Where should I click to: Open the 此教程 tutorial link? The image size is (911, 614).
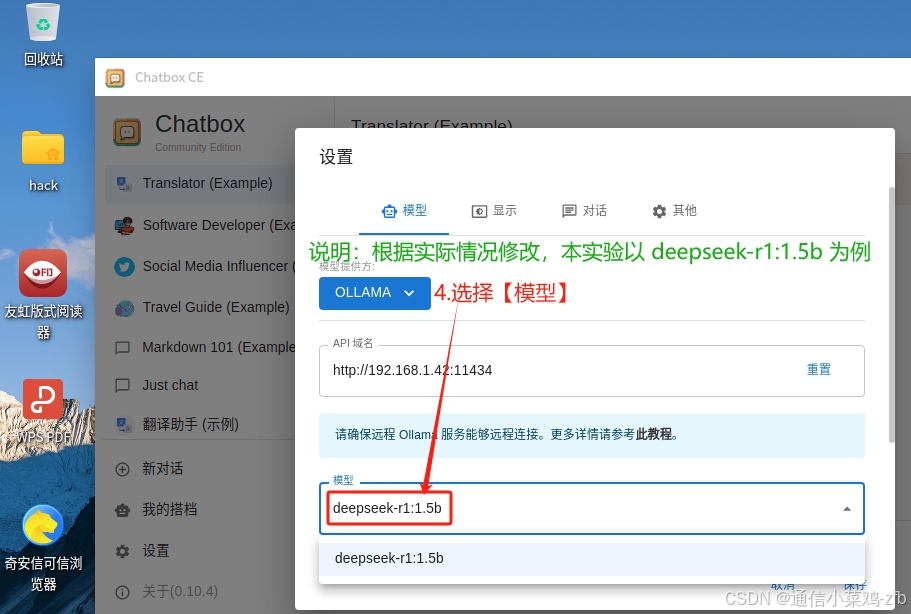tap(654, 435)
